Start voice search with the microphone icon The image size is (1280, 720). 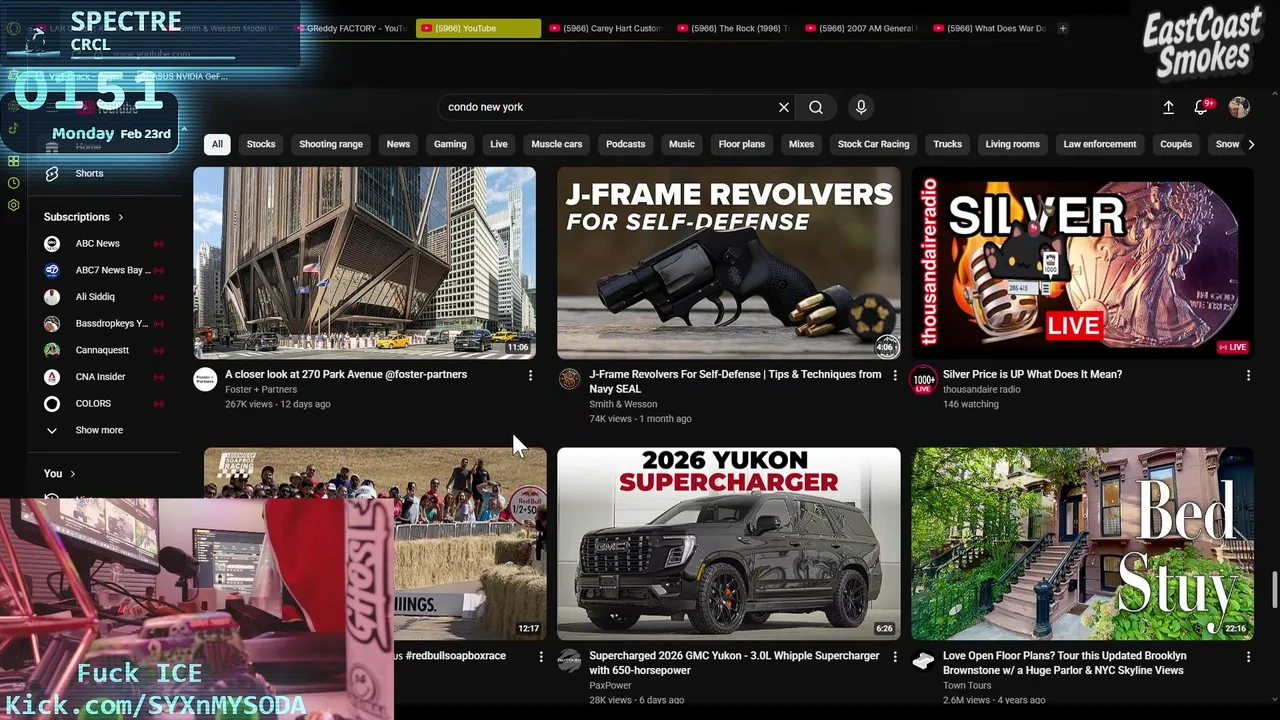[861, 107]
